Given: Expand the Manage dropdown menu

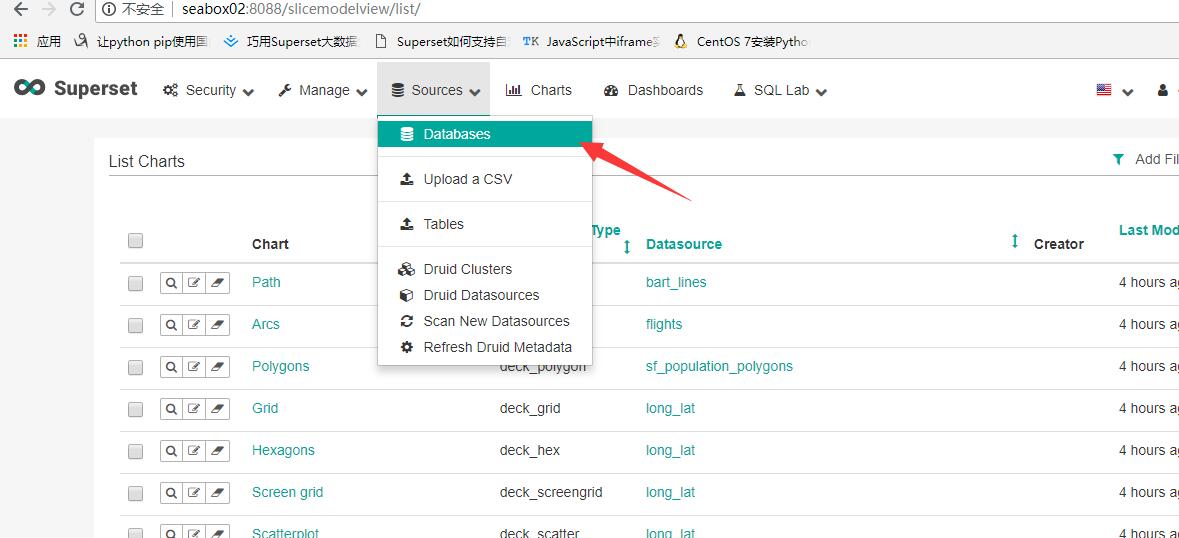Looking at the screenshot, I should 322,90.
